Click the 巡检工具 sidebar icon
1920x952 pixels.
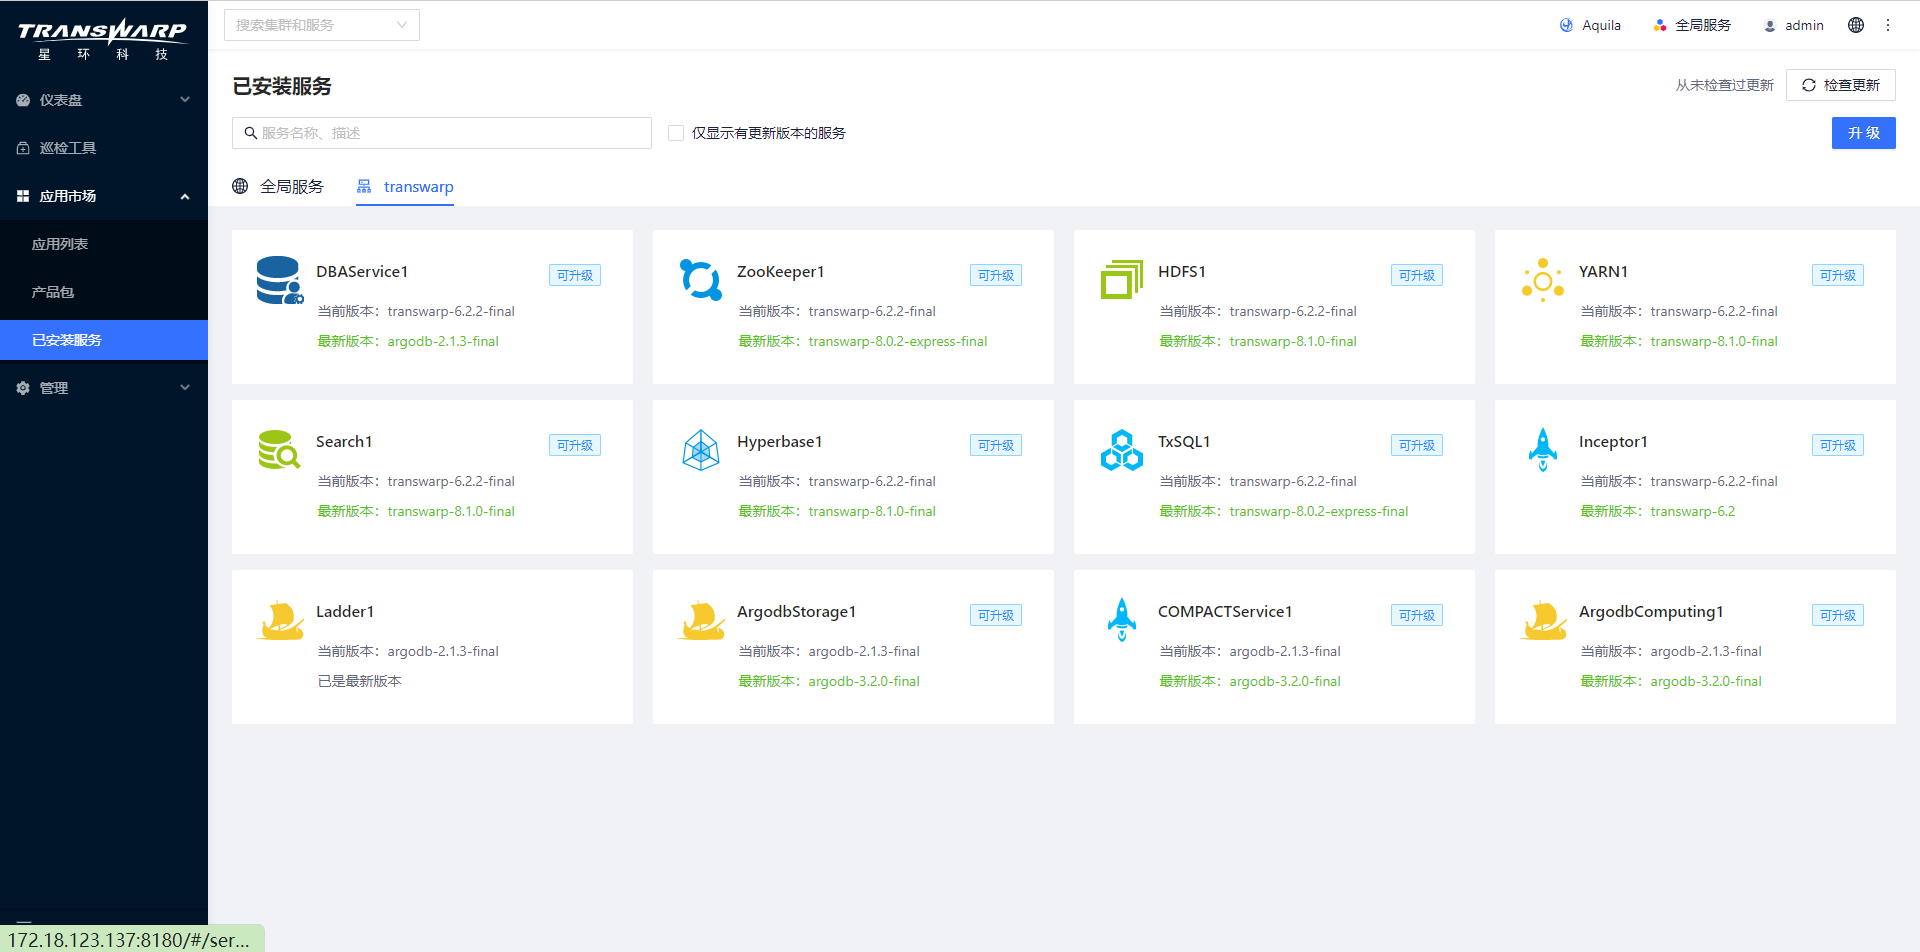pyautogui.click(x=23, y=148)
